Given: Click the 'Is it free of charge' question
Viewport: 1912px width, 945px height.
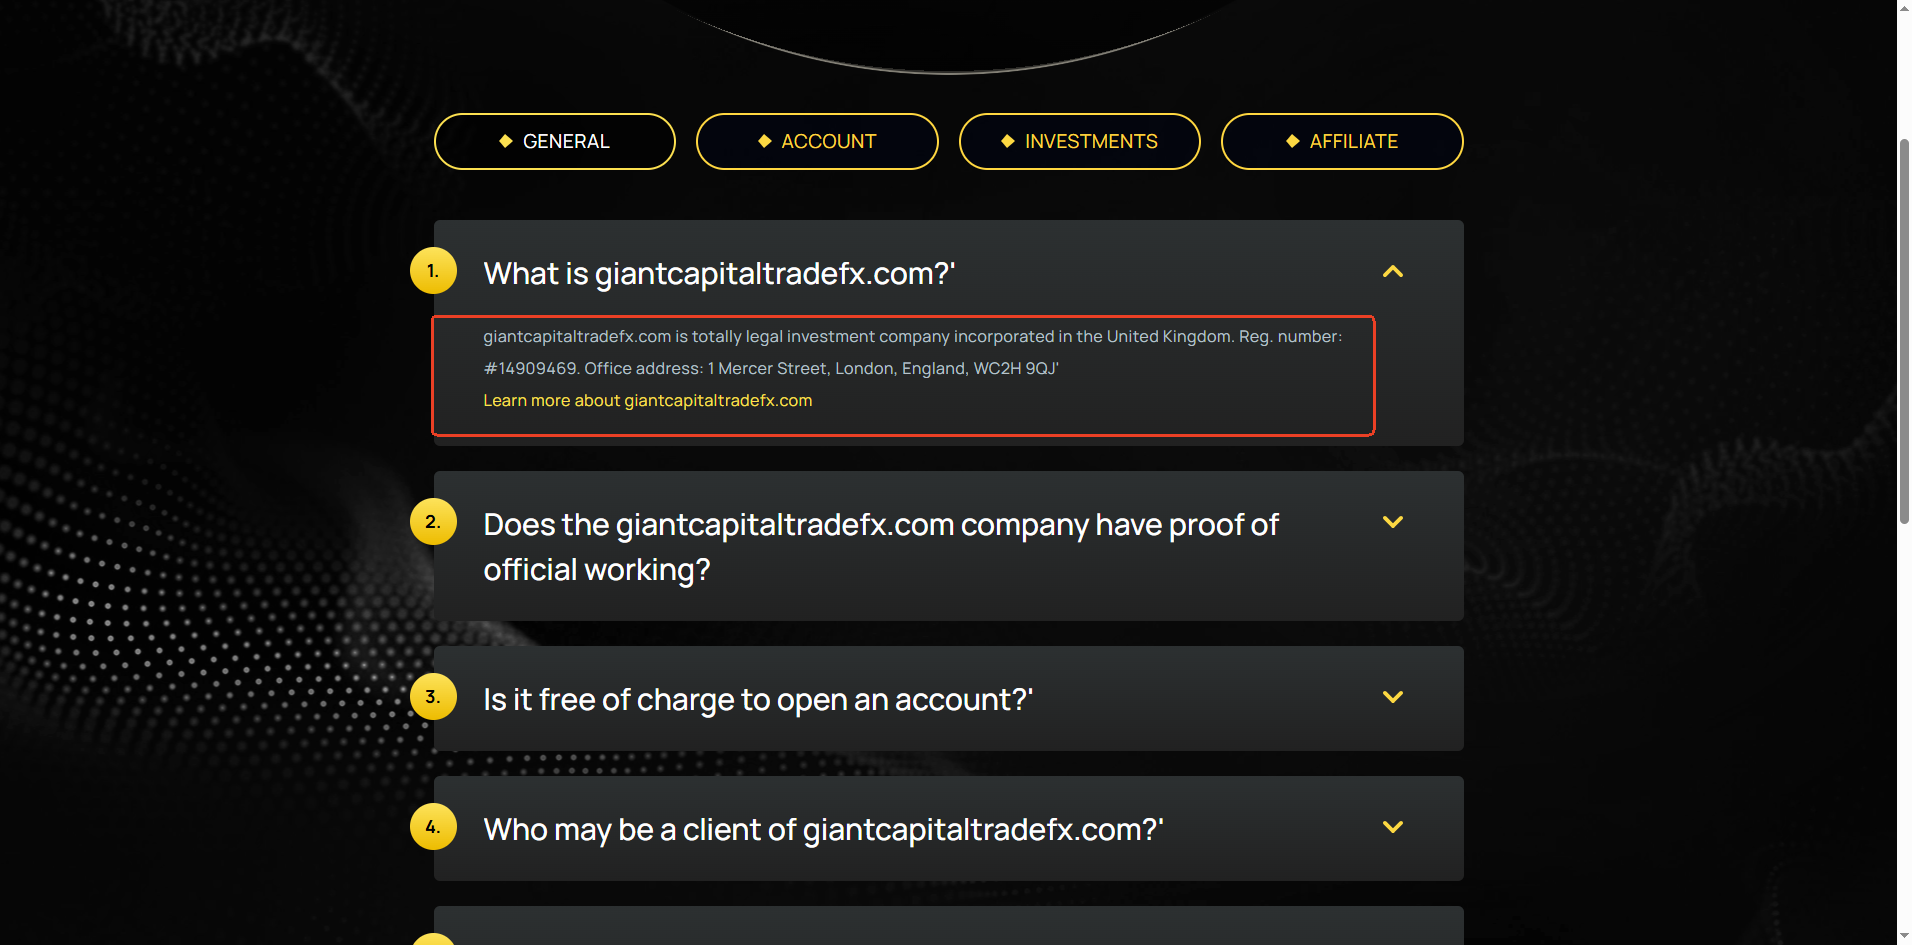Looking at the screenshot, I should [x=758, y=700].
